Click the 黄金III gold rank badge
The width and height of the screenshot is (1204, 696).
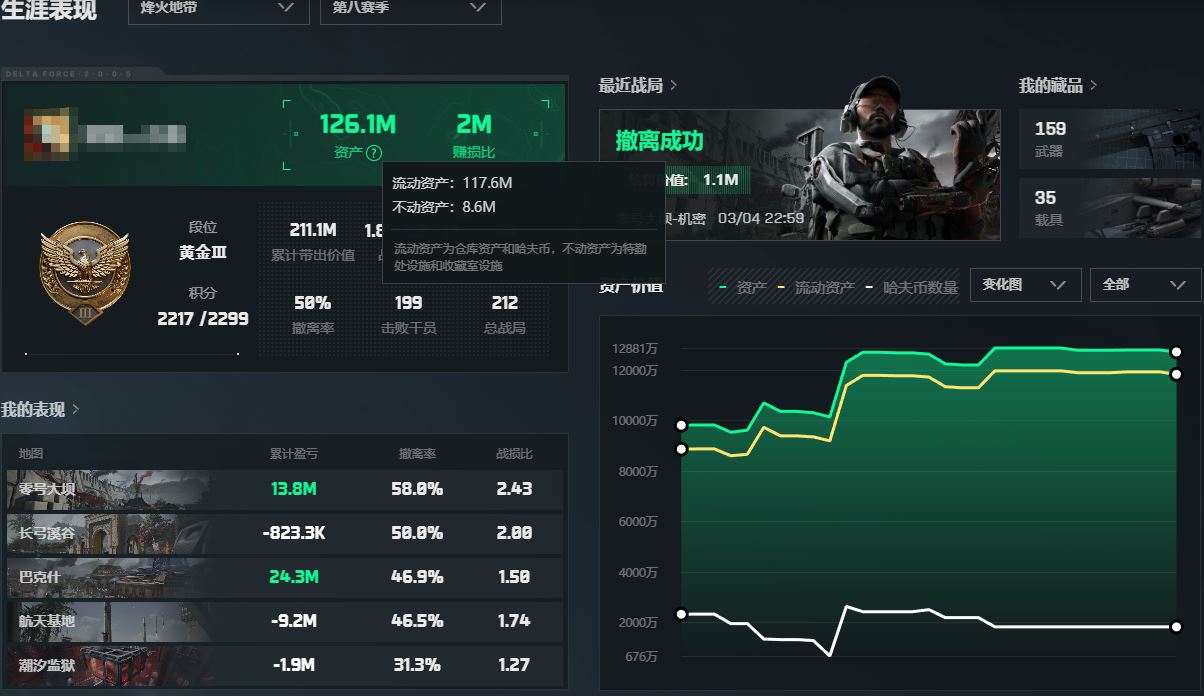[84, 271]
